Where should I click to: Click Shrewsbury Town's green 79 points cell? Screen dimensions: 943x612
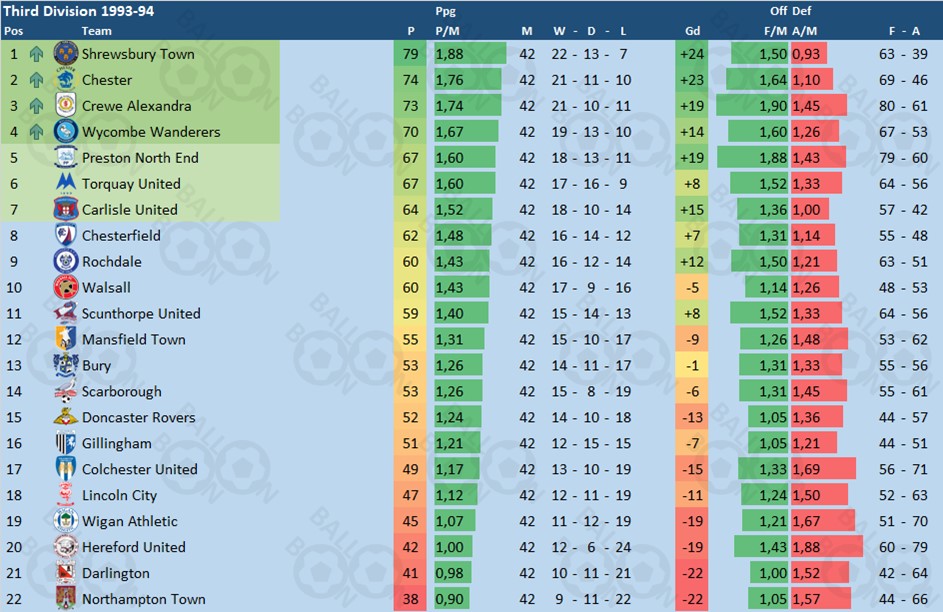point(410,54)
